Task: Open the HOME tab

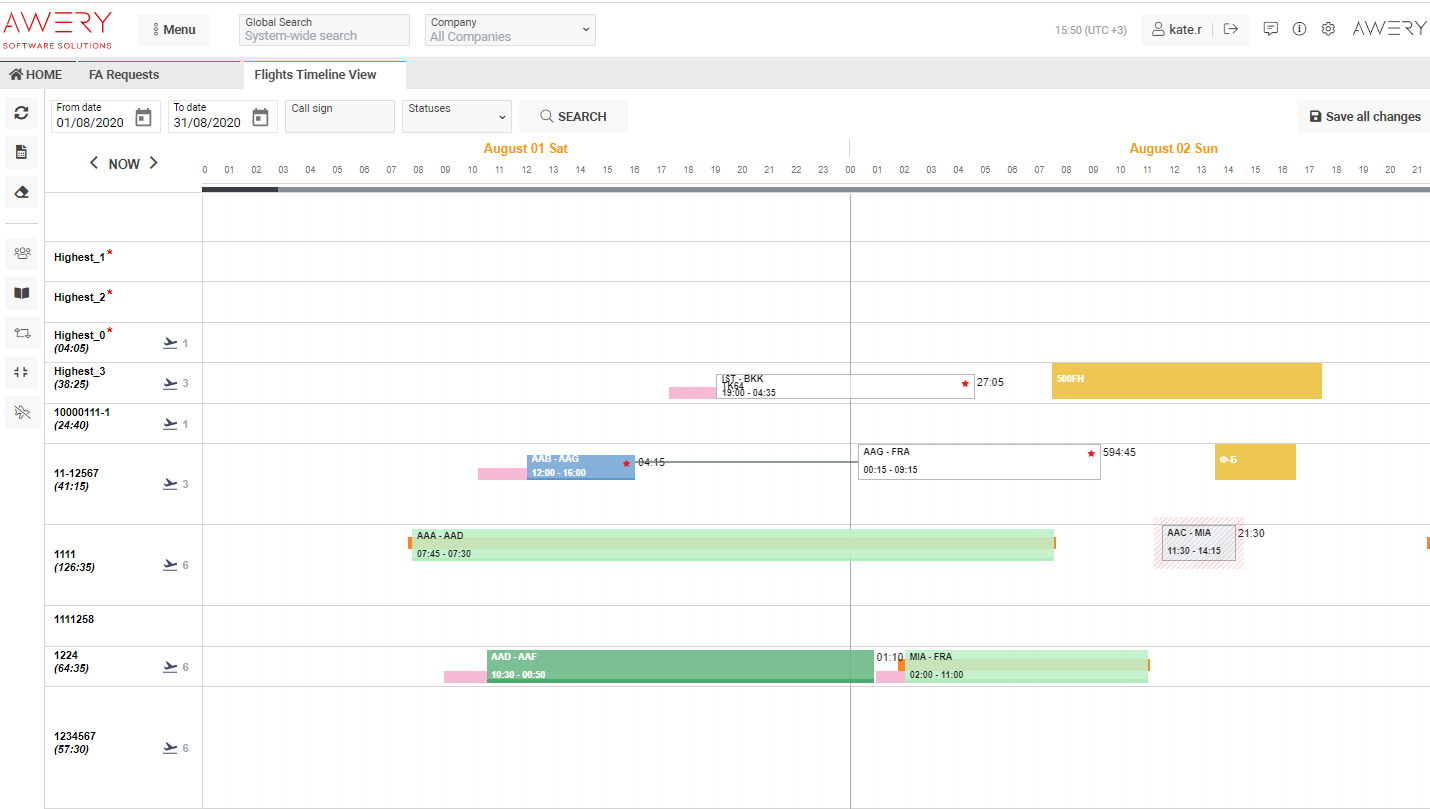Action: pos(36,75)
